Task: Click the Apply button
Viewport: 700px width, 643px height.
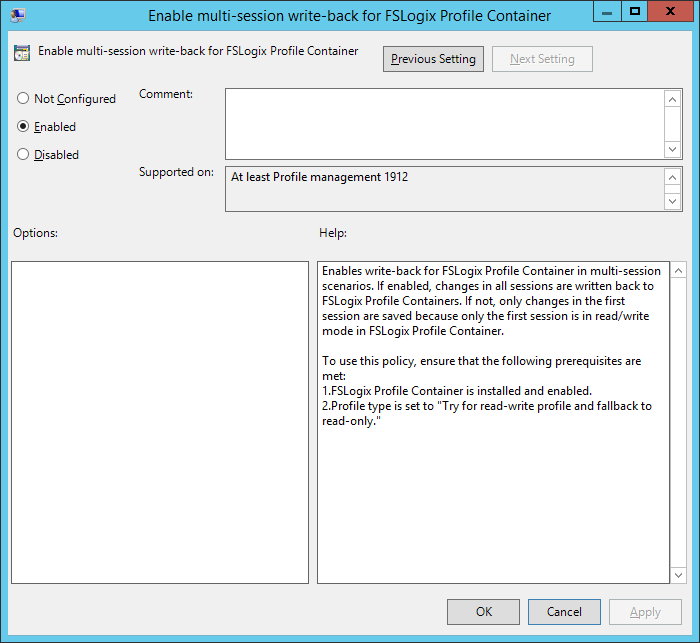Action: 645,612
